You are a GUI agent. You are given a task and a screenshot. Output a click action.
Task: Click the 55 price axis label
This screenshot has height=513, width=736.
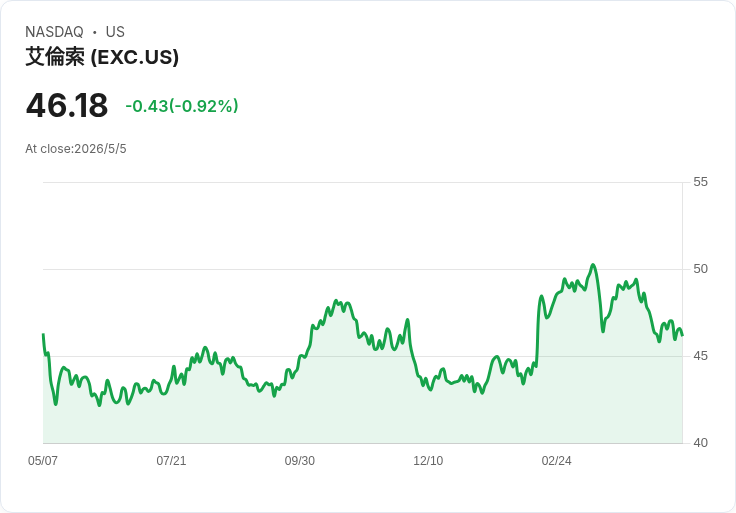click(700, 182)
